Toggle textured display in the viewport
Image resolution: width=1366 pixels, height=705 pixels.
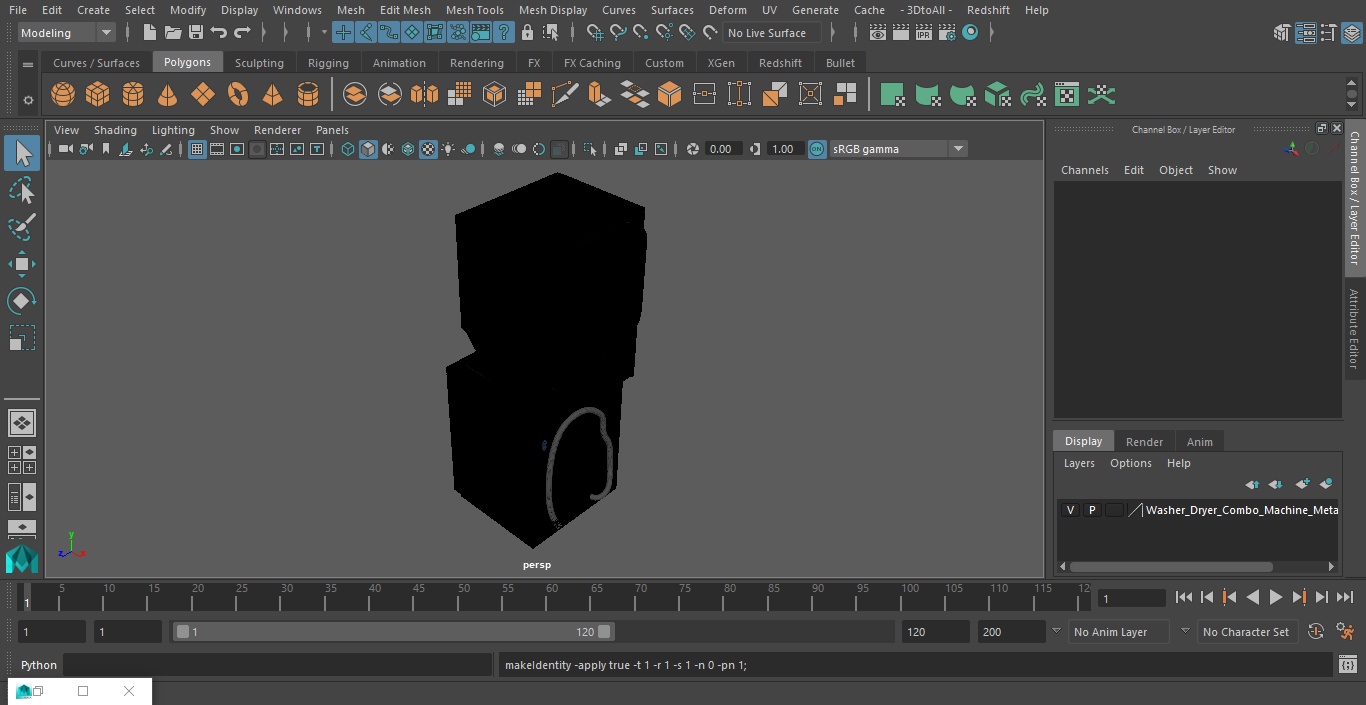point(428,149)
